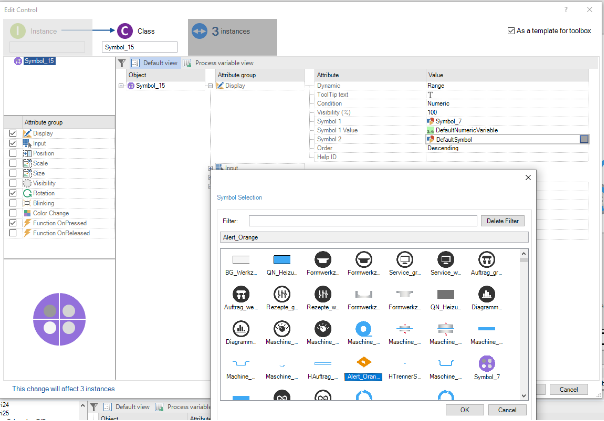Enable the Color Change attribute group
The width and height of the screenshot is (604, 421).
tap(13, 213)
